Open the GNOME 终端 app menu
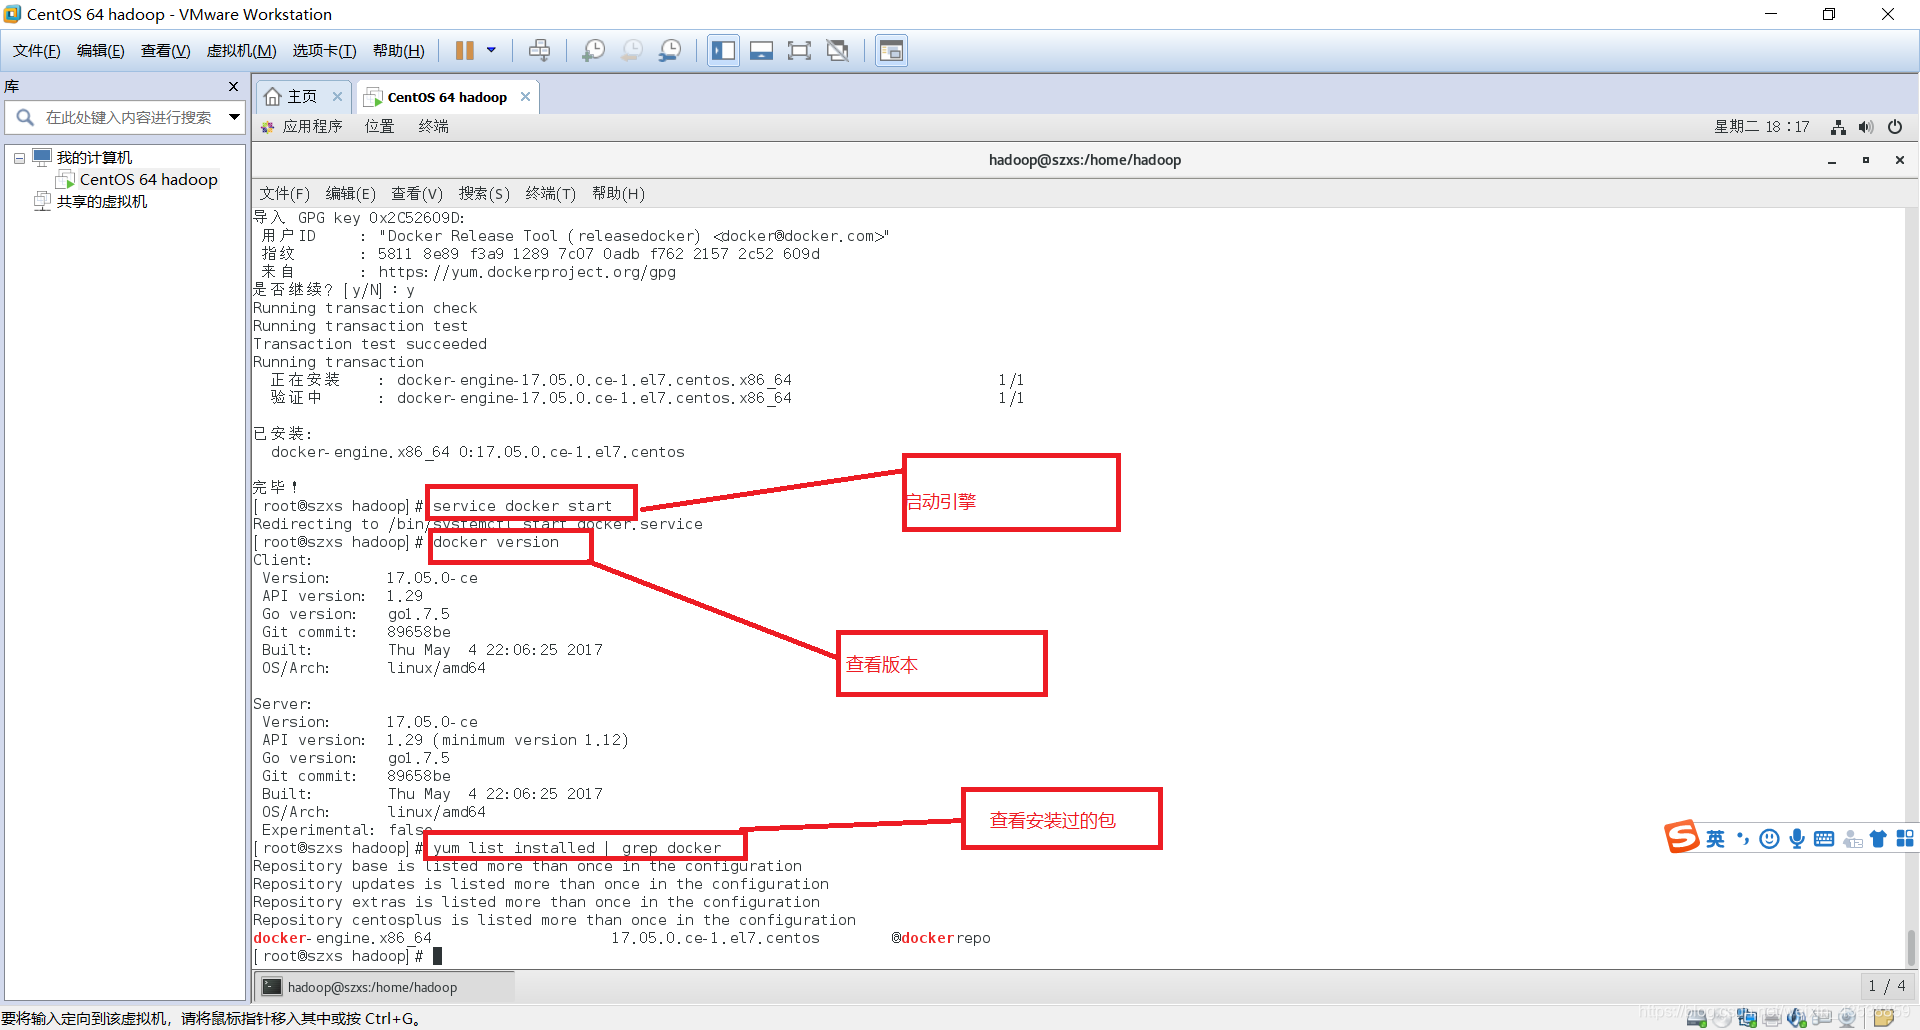 433,127
